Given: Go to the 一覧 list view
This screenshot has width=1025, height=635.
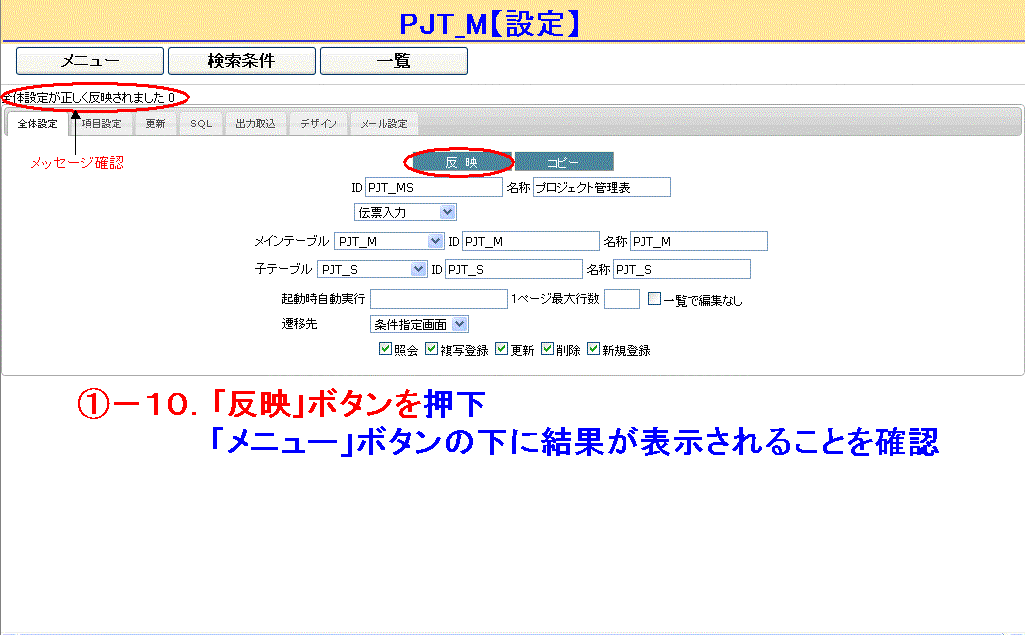Looking at the screenshot, I should click(393, 61).
